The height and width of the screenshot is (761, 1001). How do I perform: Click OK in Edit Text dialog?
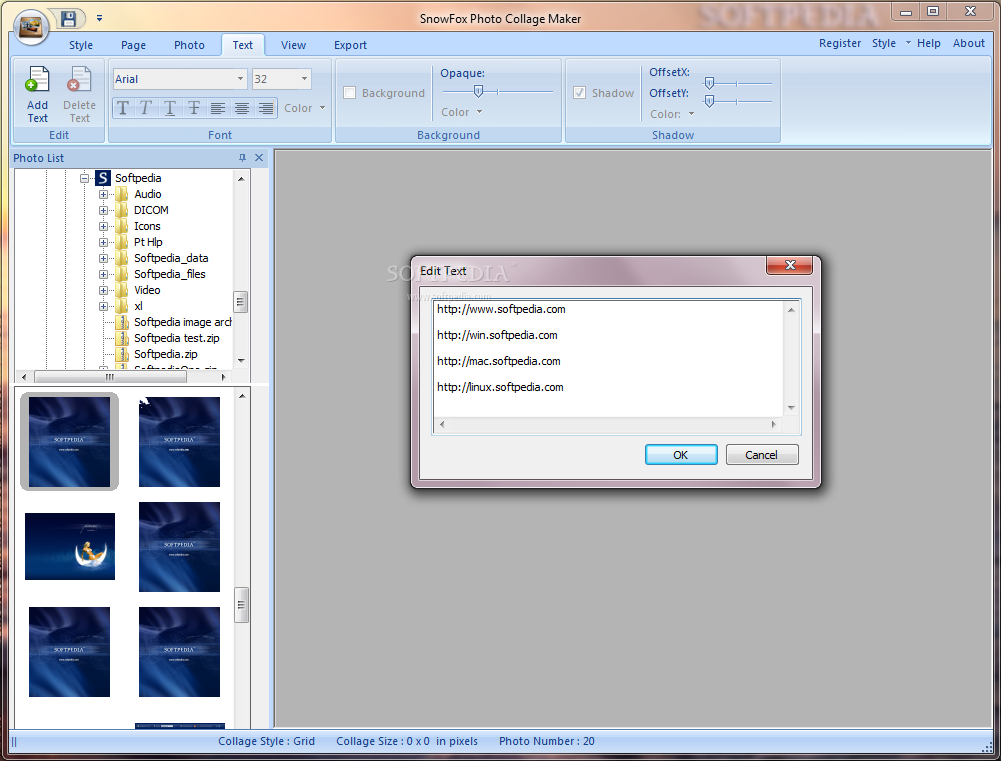(x=681, y=455)
